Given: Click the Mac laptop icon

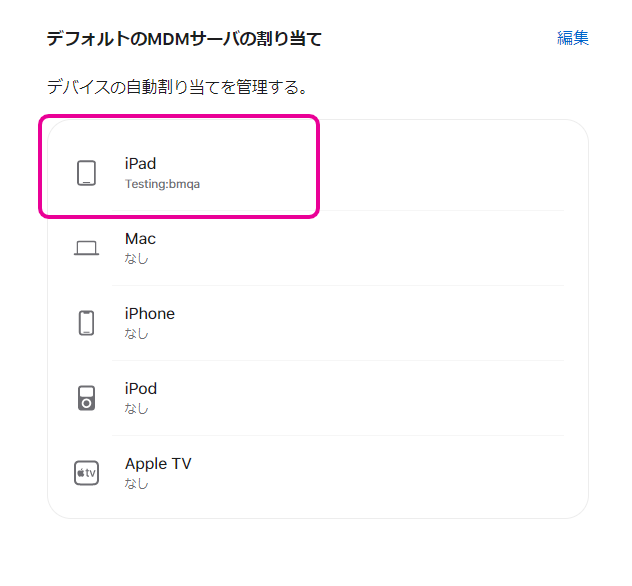Looking at the screenshot, I should pyautogui.click(x=87, y=248).
